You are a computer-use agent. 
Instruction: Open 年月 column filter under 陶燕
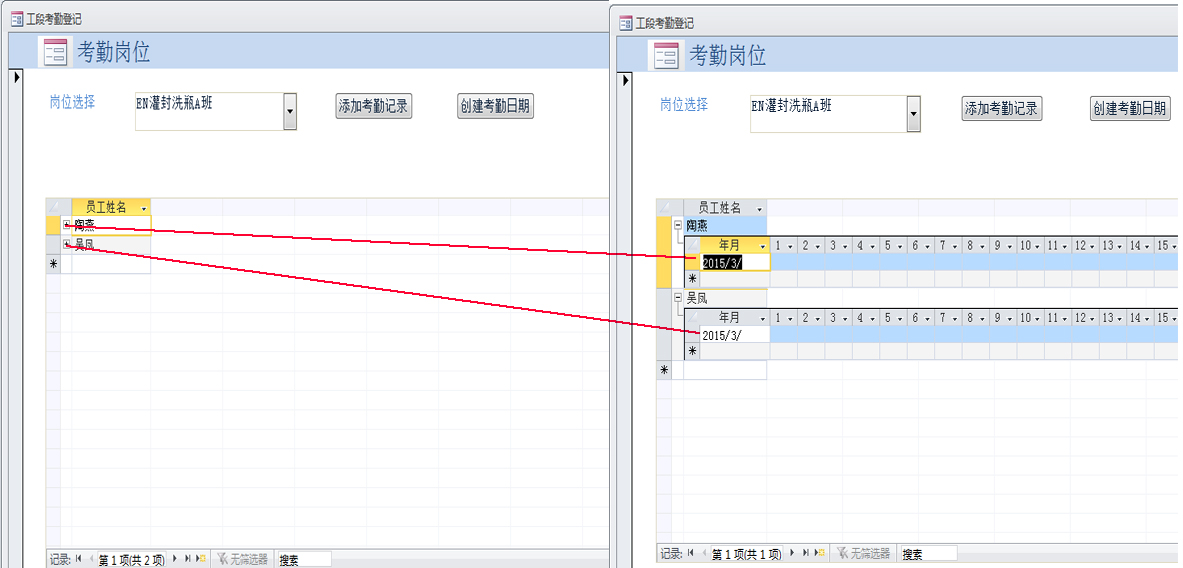pos(762,245)
